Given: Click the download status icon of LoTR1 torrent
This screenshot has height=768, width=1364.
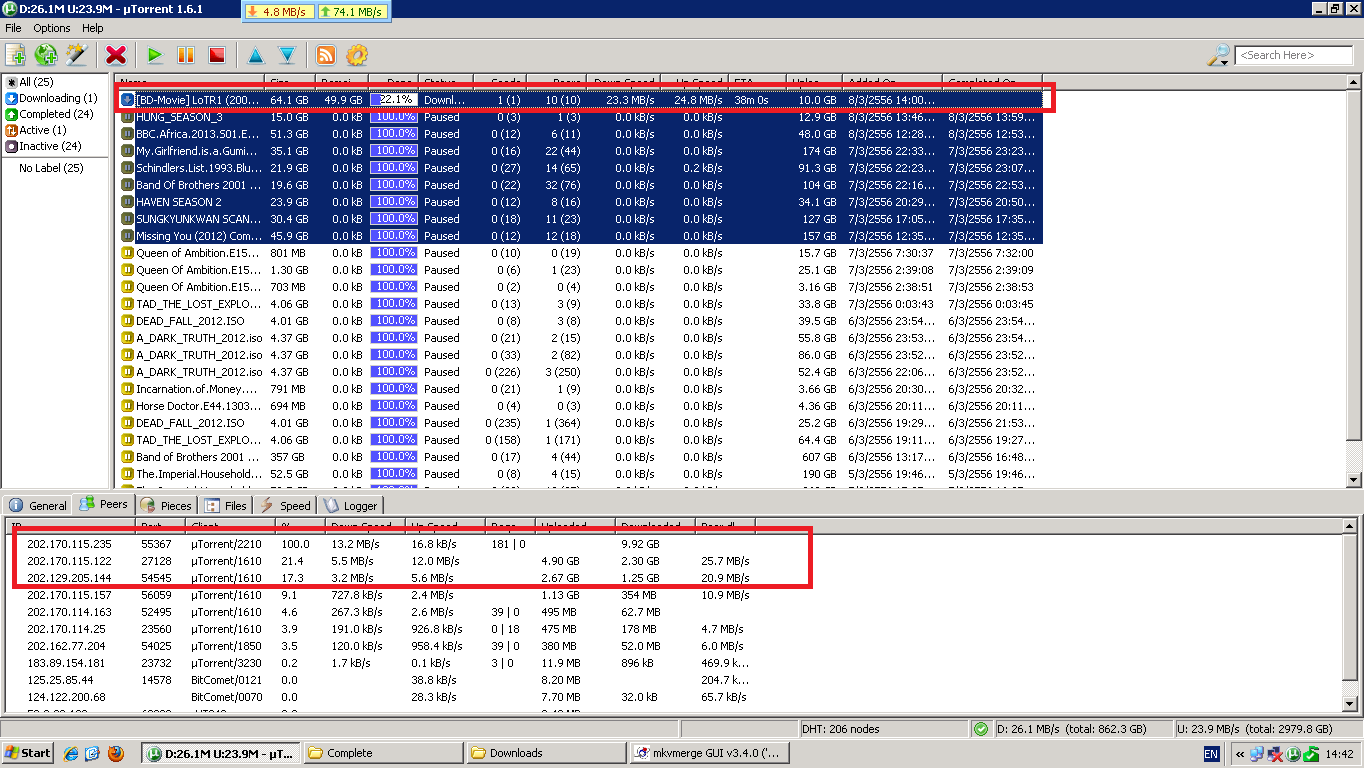Looking at the screenshot, I should 127,100.
